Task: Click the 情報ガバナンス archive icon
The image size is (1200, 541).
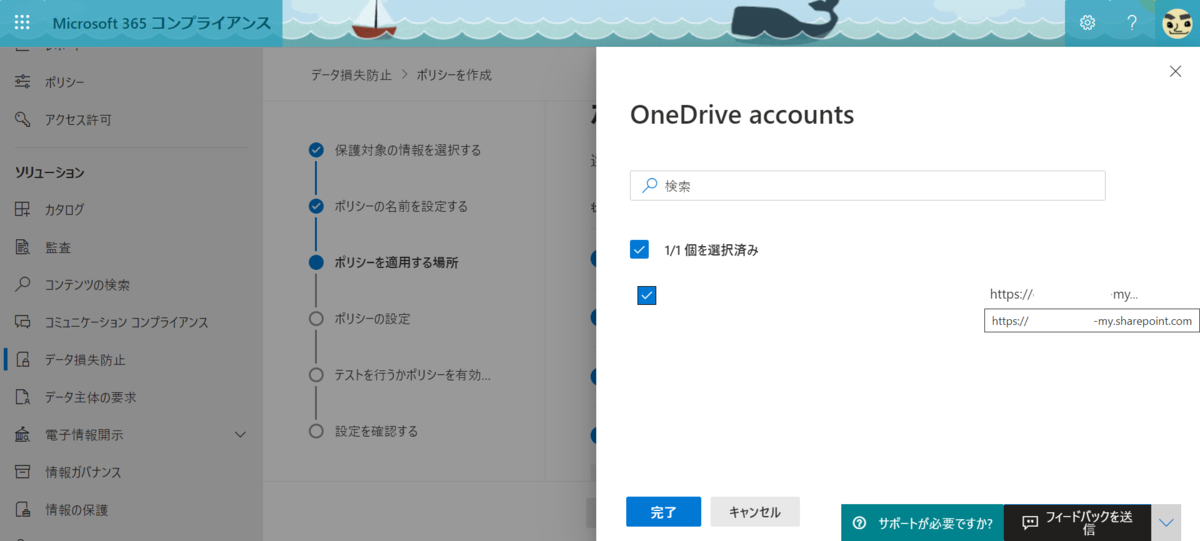Action: tap(23, 472)
